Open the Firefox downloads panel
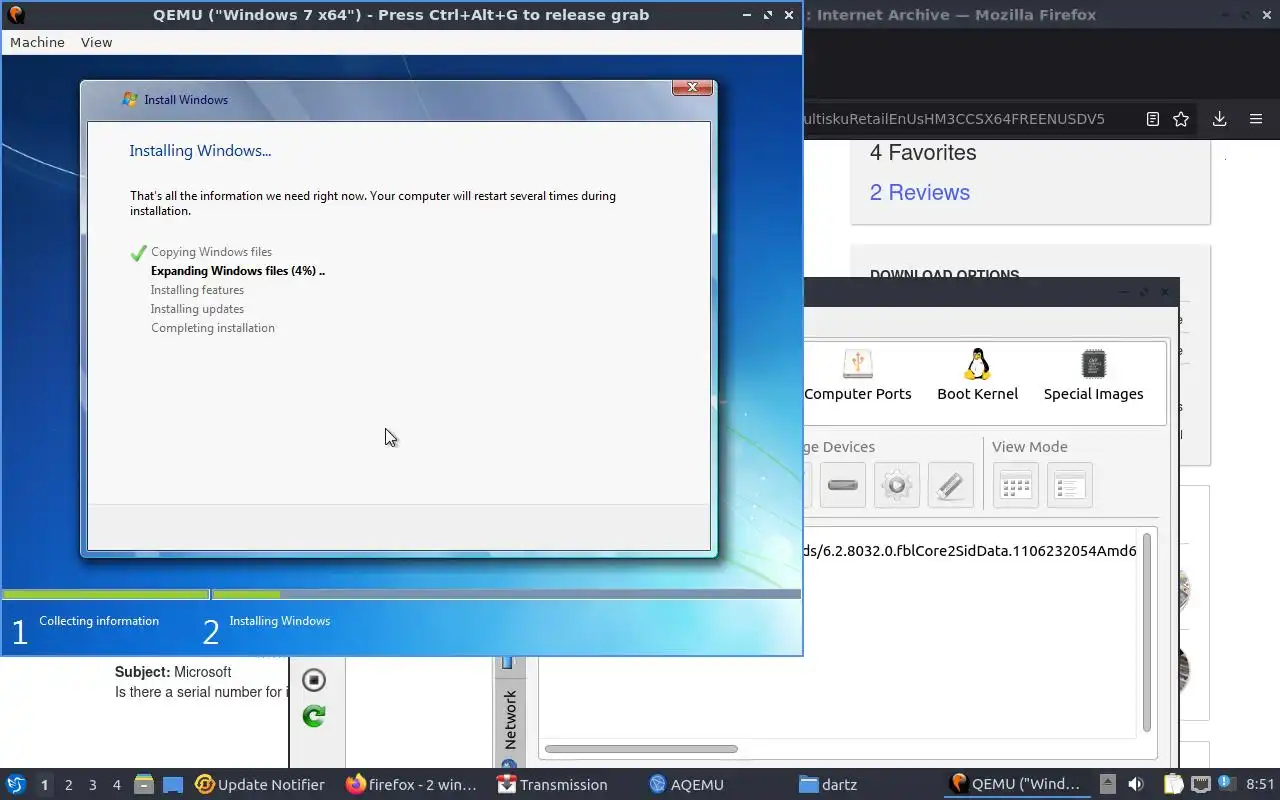The height and width of the screenshot is (800, 1280). point(1219,119)
